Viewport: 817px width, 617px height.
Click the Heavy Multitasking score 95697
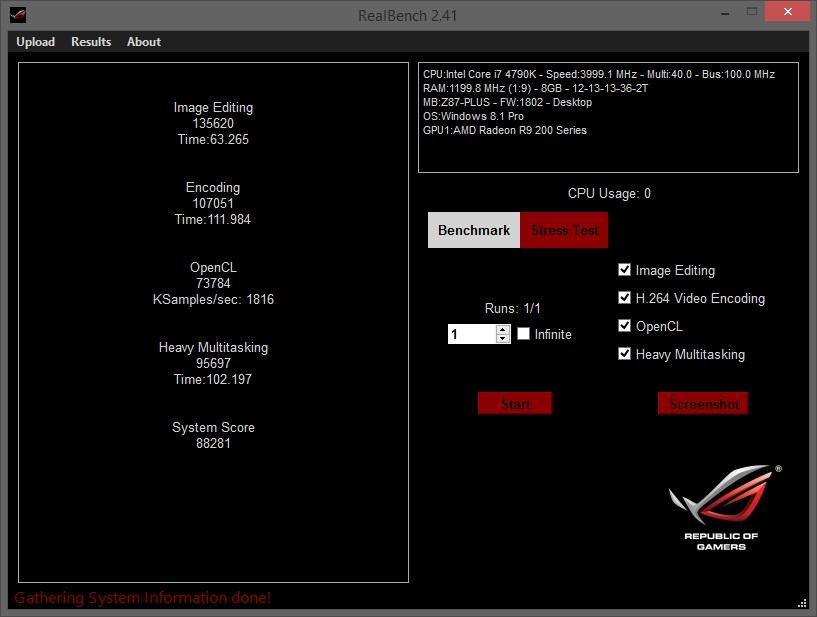(x=213, y=363)
